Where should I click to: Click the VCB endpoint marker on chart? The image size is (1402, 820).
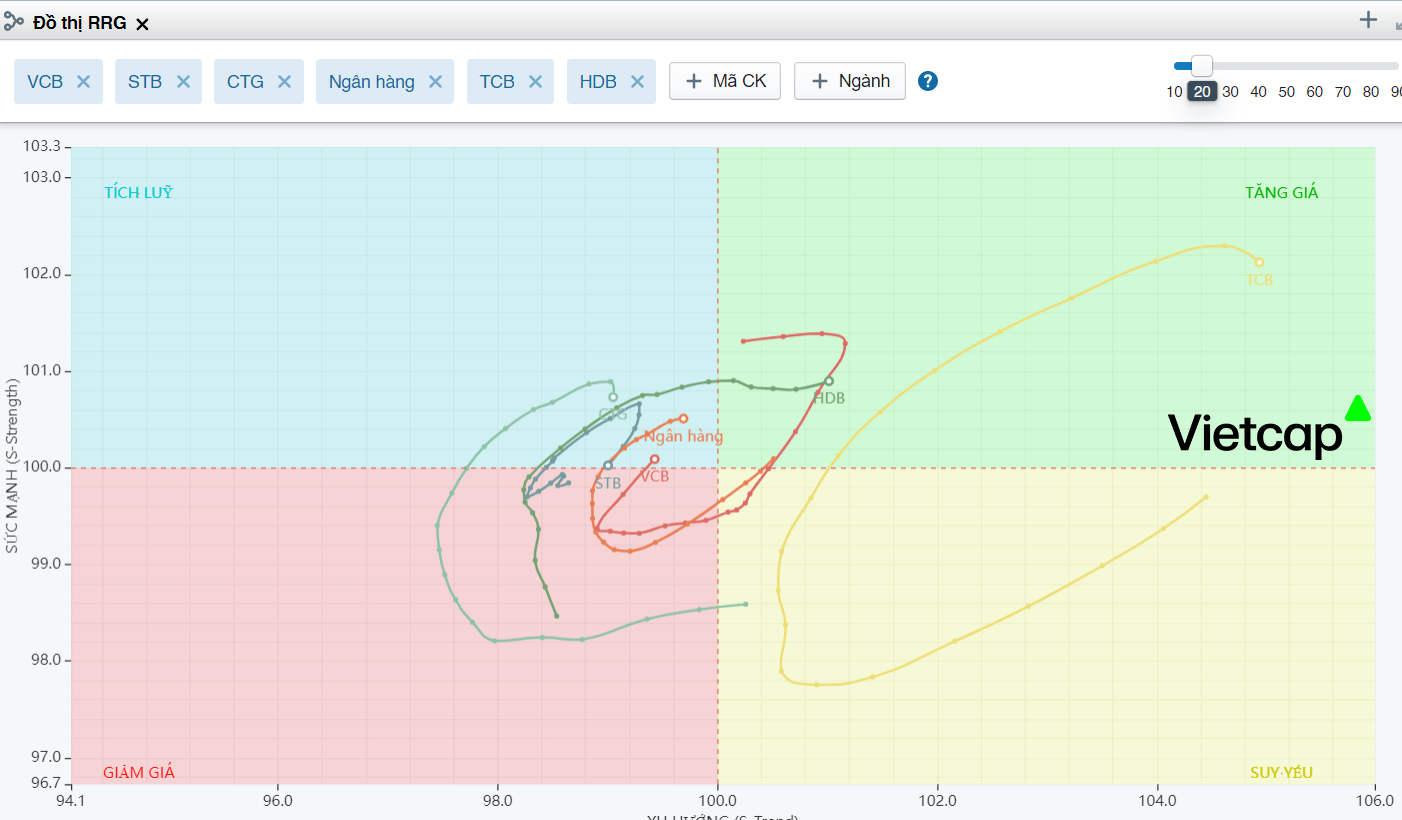point(655,459)
